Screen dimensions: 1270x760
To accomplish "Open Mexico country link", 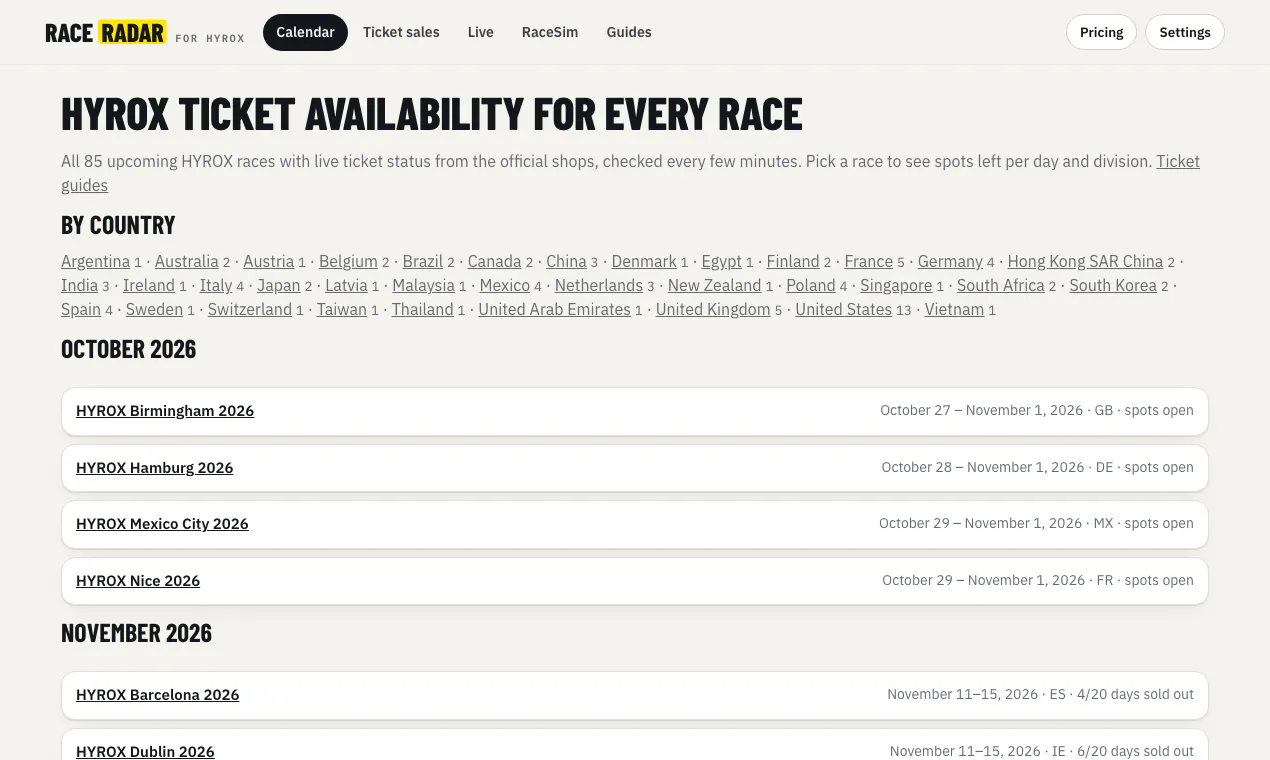I will (x=505, y=285).
